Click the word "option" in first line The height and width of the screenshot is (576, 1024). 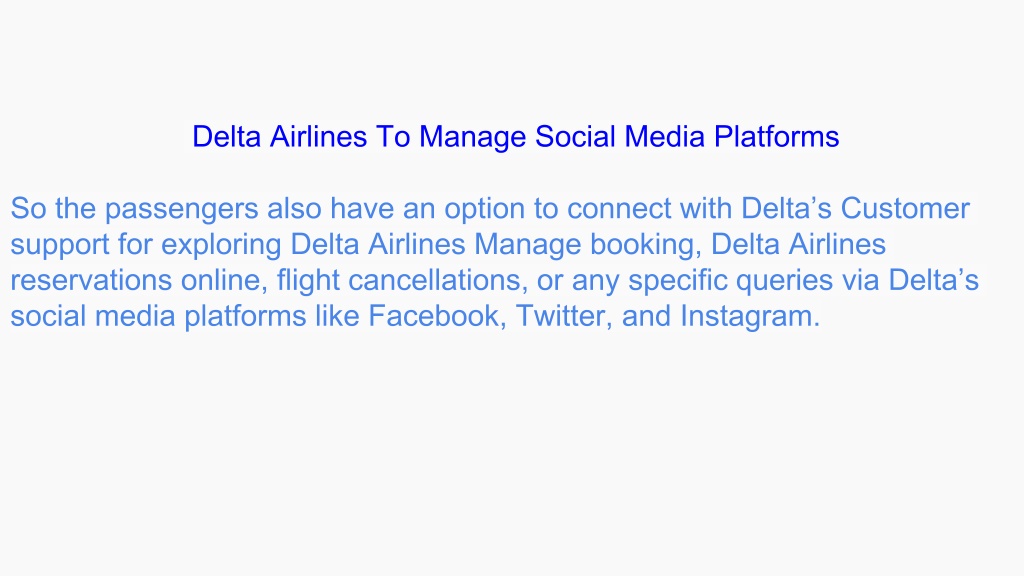coord(485,210)
